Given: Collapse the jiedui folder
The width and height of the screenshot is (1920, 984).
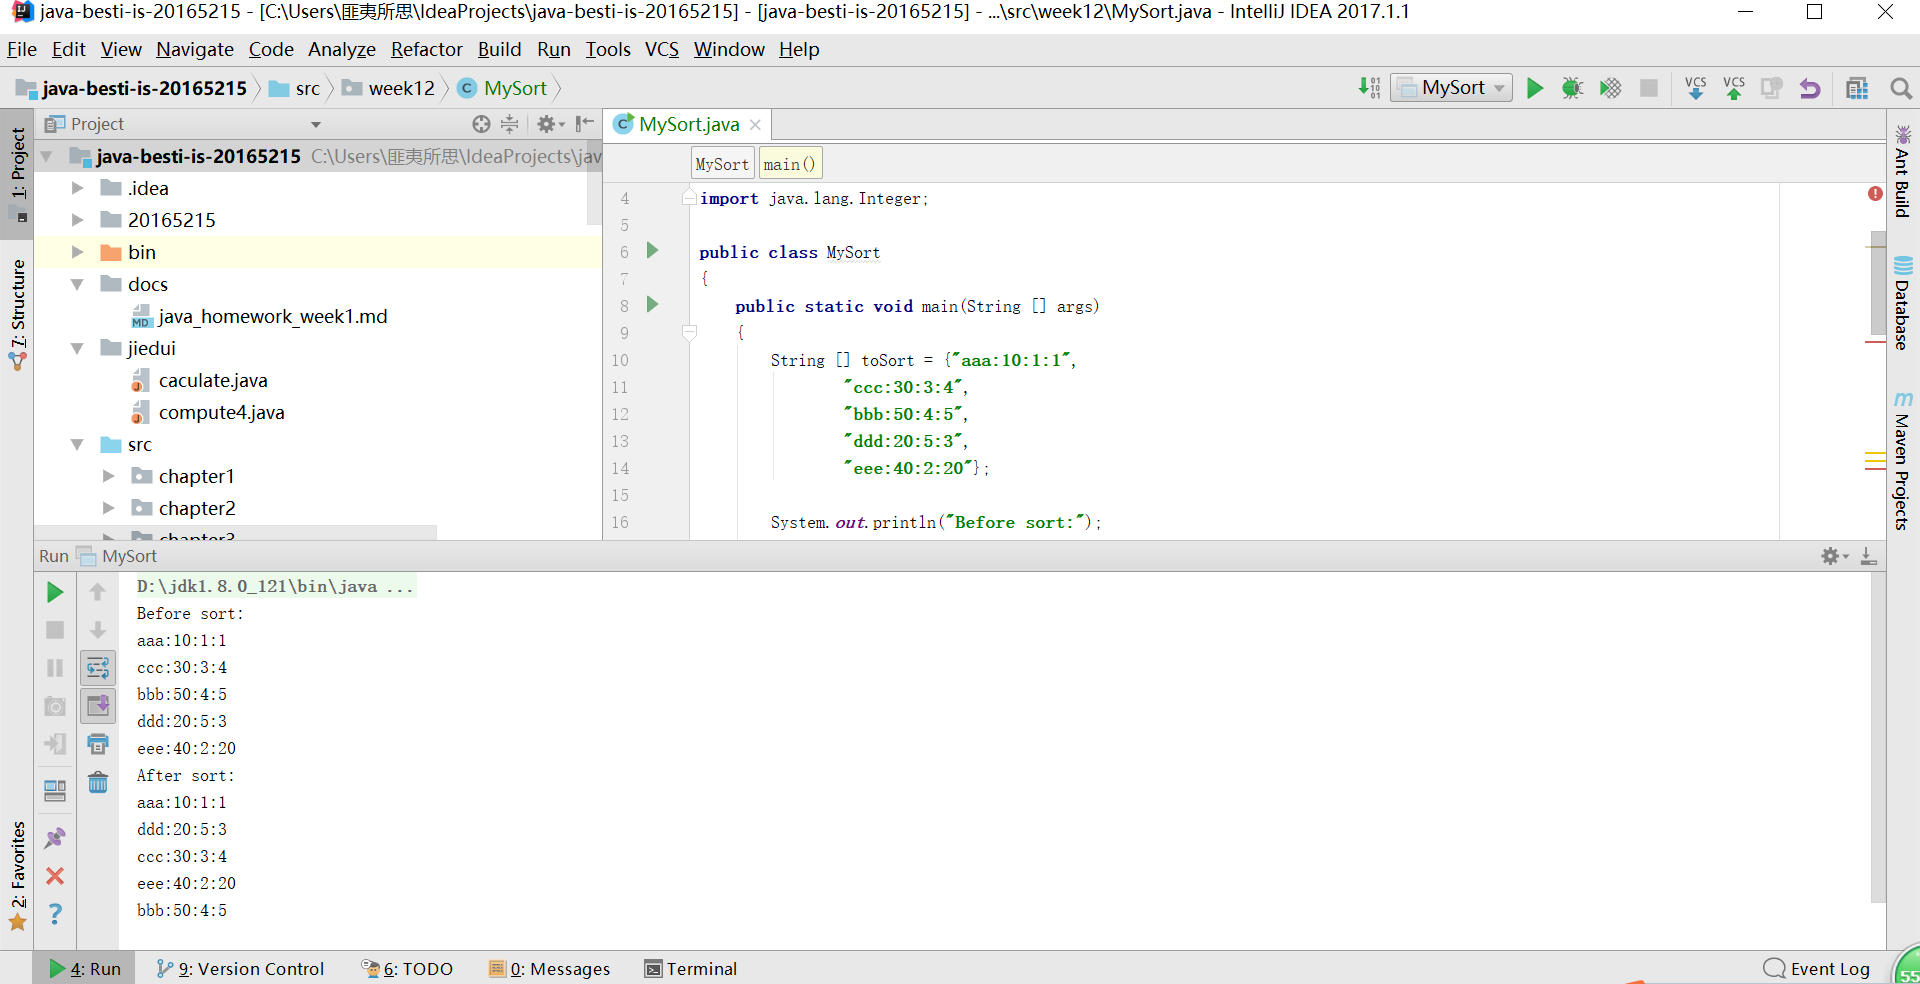Looking at the screenshot, I should point(77,348).
